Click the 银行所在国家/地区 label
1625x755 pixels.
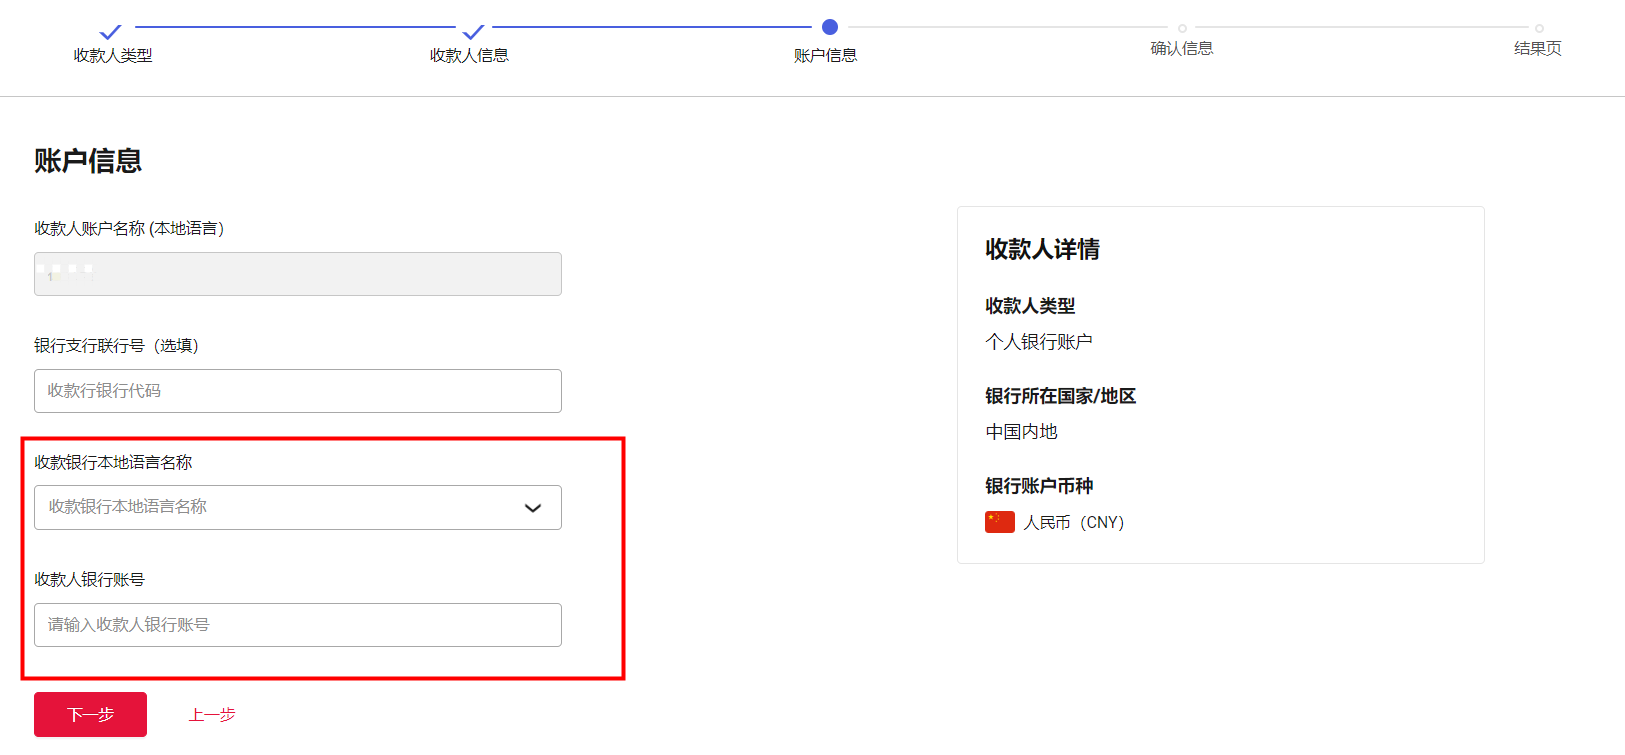pyautogui.click(x=1061, y=396)
